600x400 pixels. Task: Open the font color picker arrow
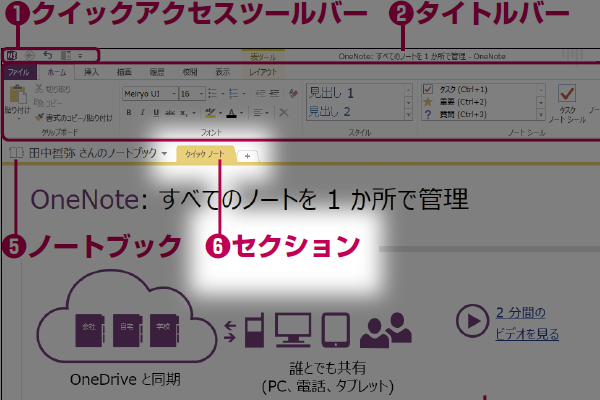tap(241, 113)
